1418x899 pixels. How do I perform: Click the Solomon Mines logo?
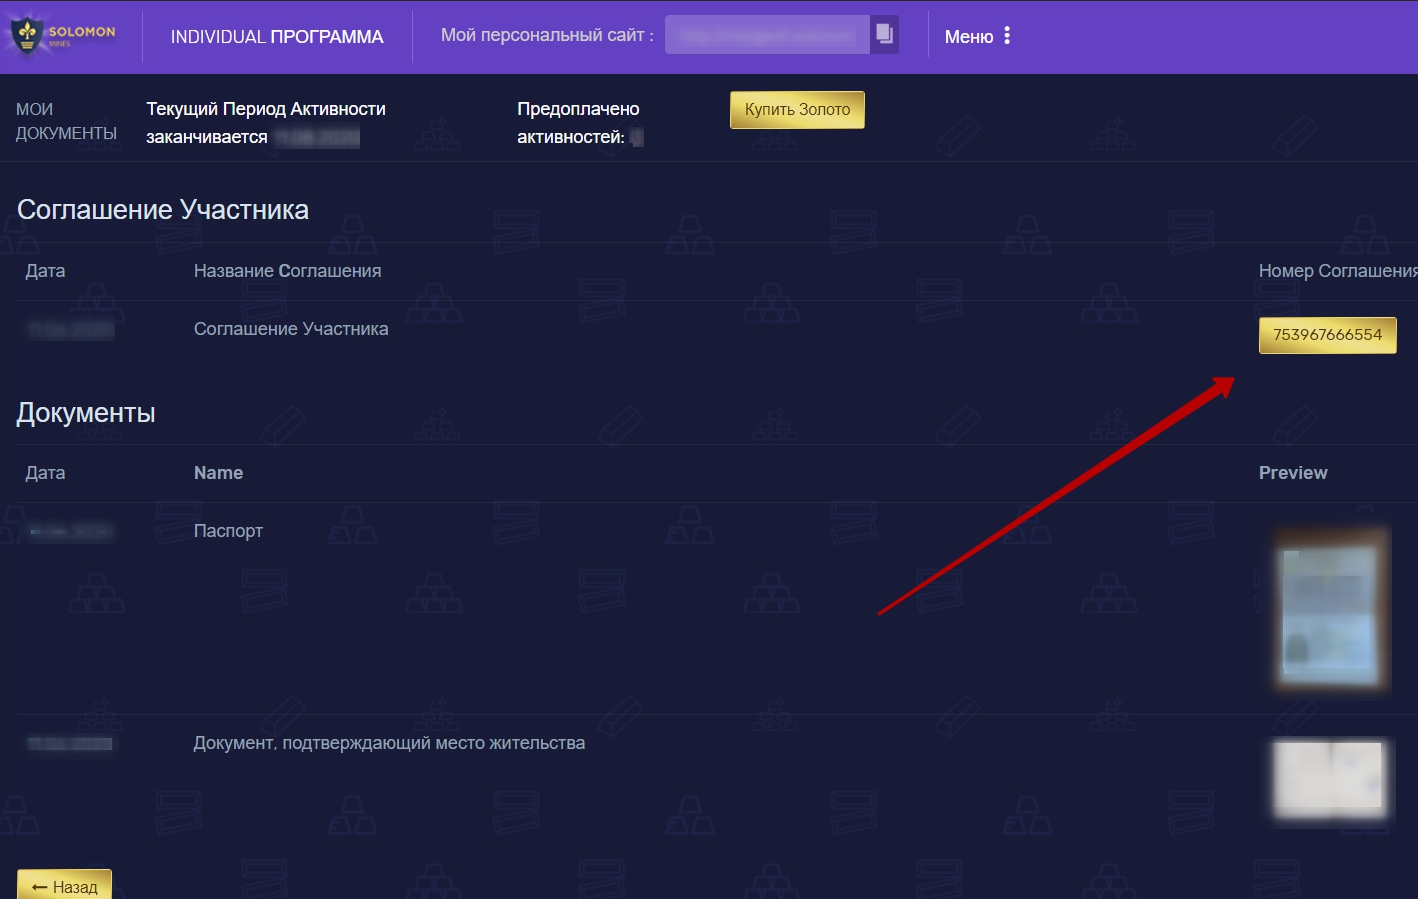tap(62, 36)
